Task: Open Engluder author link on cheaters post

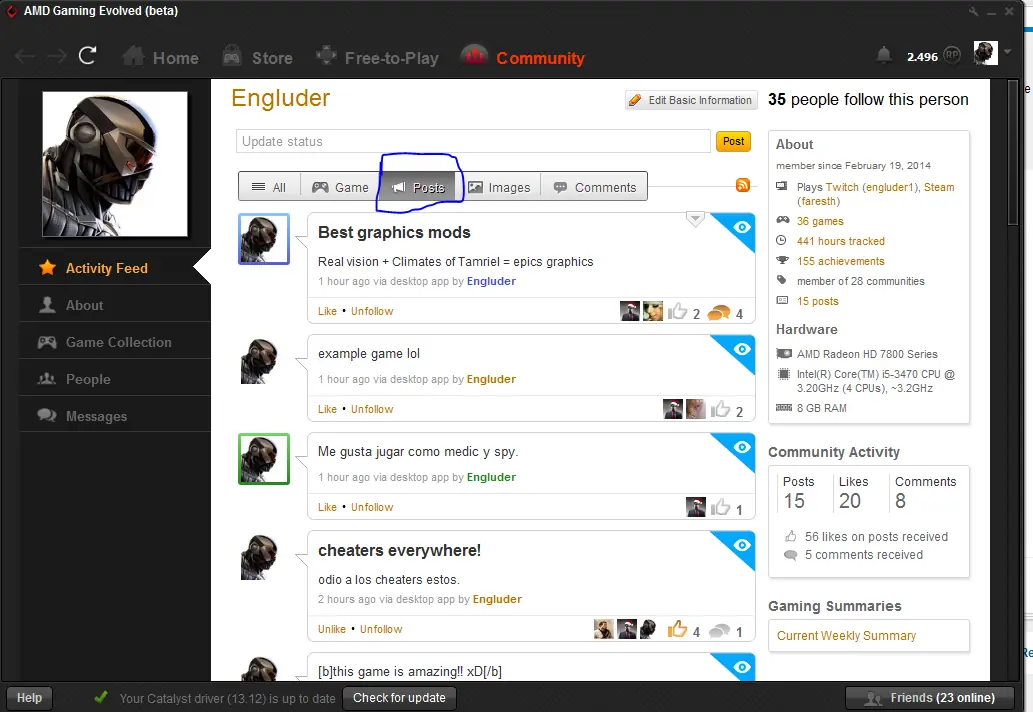Action: pos(497,599)
